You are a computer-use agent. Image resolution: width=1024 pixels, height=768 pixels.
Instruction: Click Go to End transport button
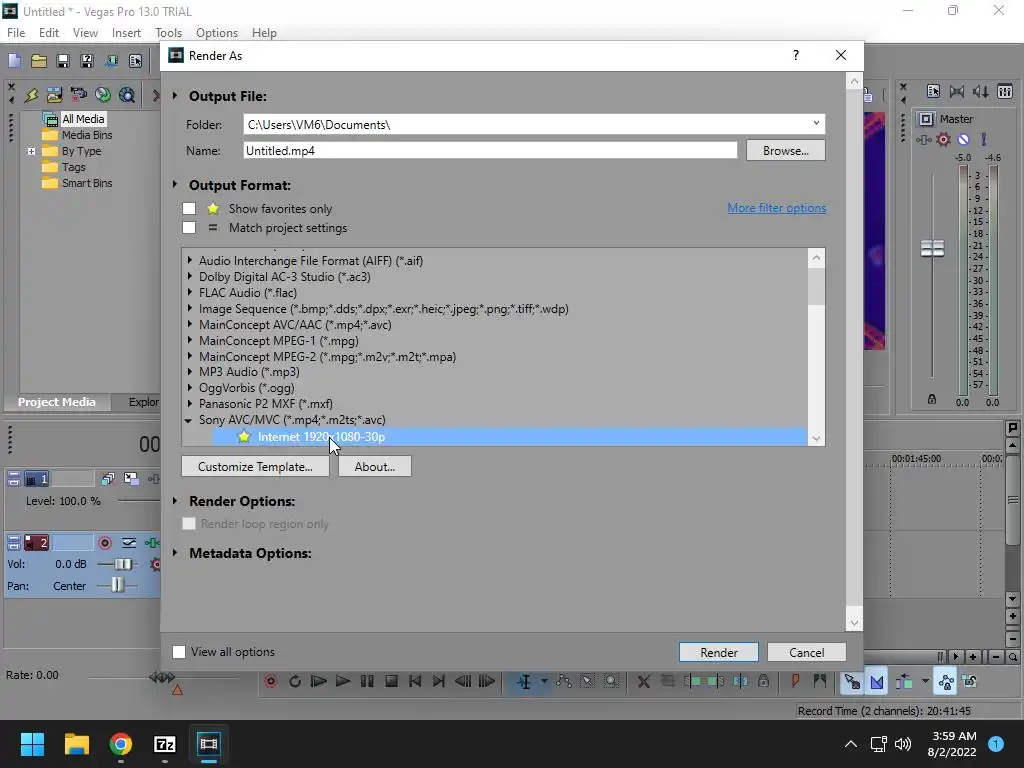tap(439, 682)
